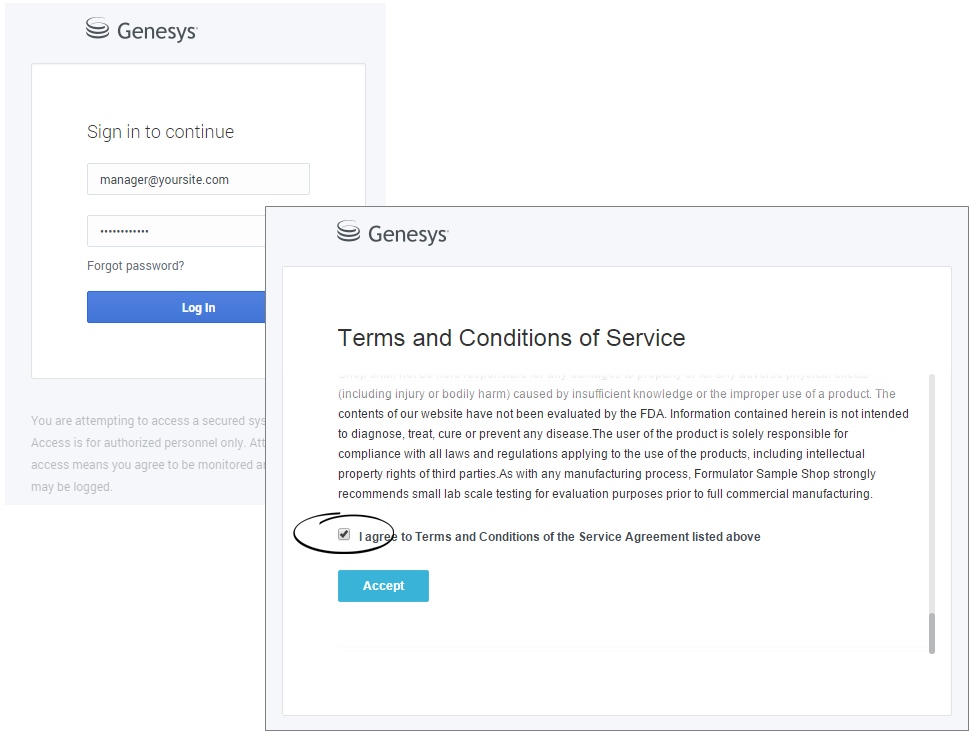This screenshot has width=976, height=736.
Task: Click the terms scrollbar thumb
Action: [932, 633]
